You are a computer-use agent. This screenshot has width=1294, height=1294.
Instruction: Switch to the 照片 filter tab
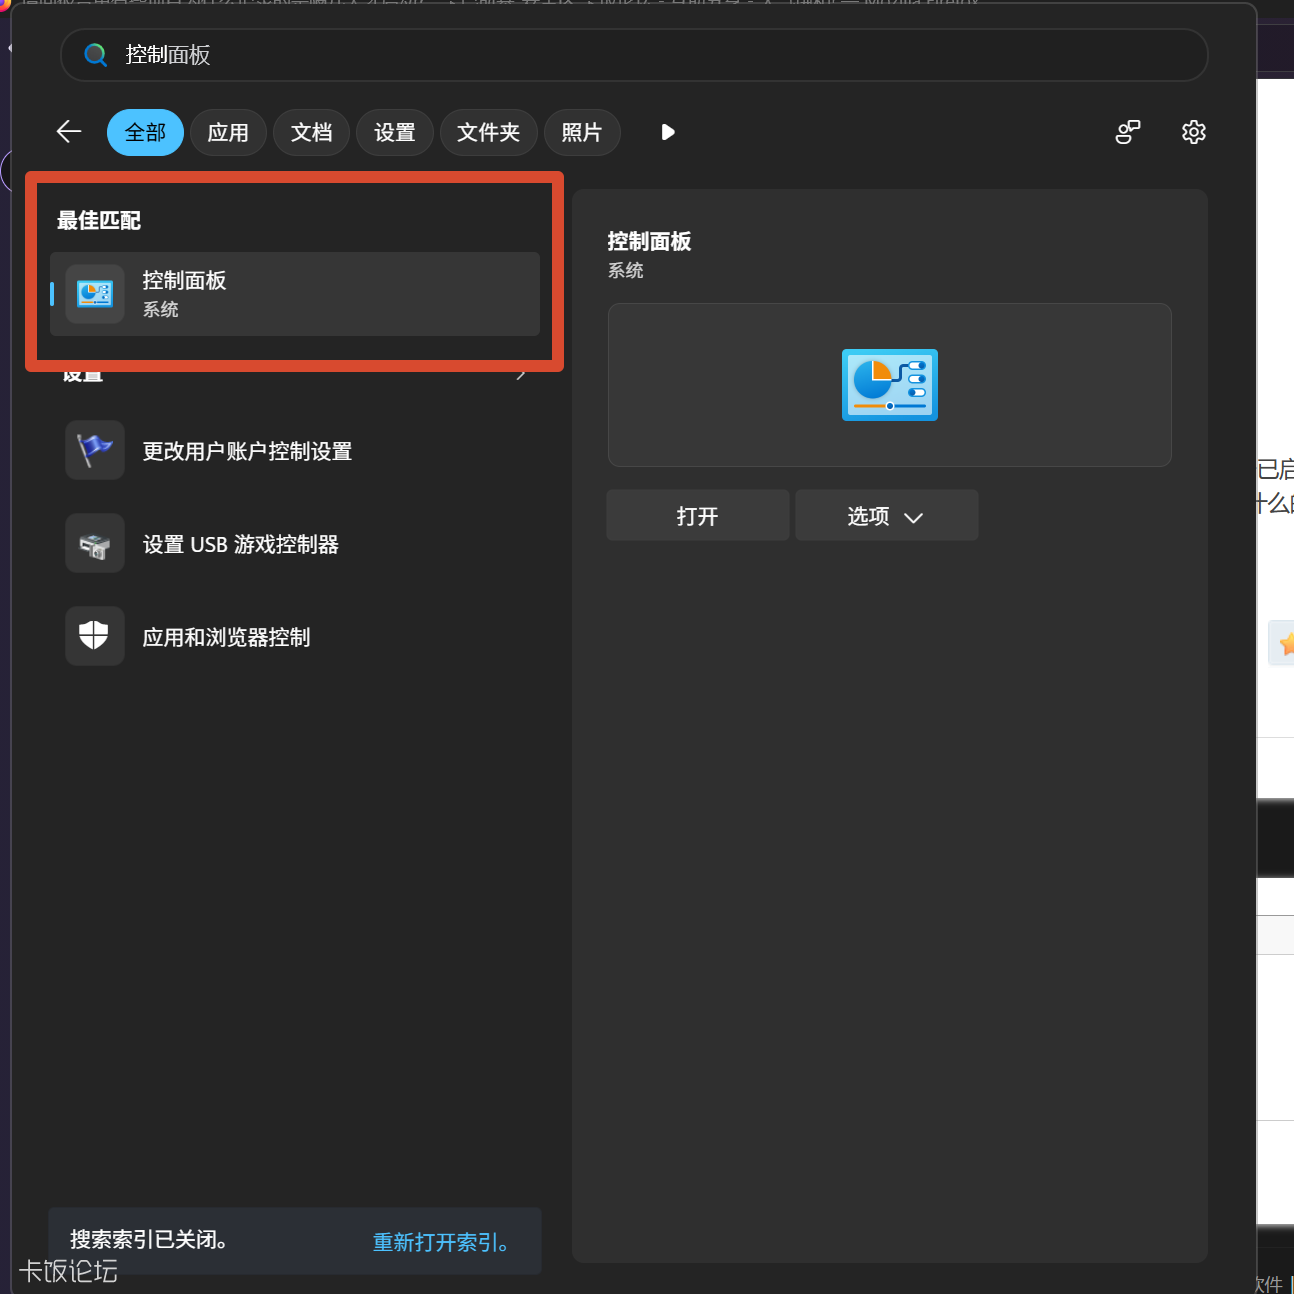click(582, 132)
